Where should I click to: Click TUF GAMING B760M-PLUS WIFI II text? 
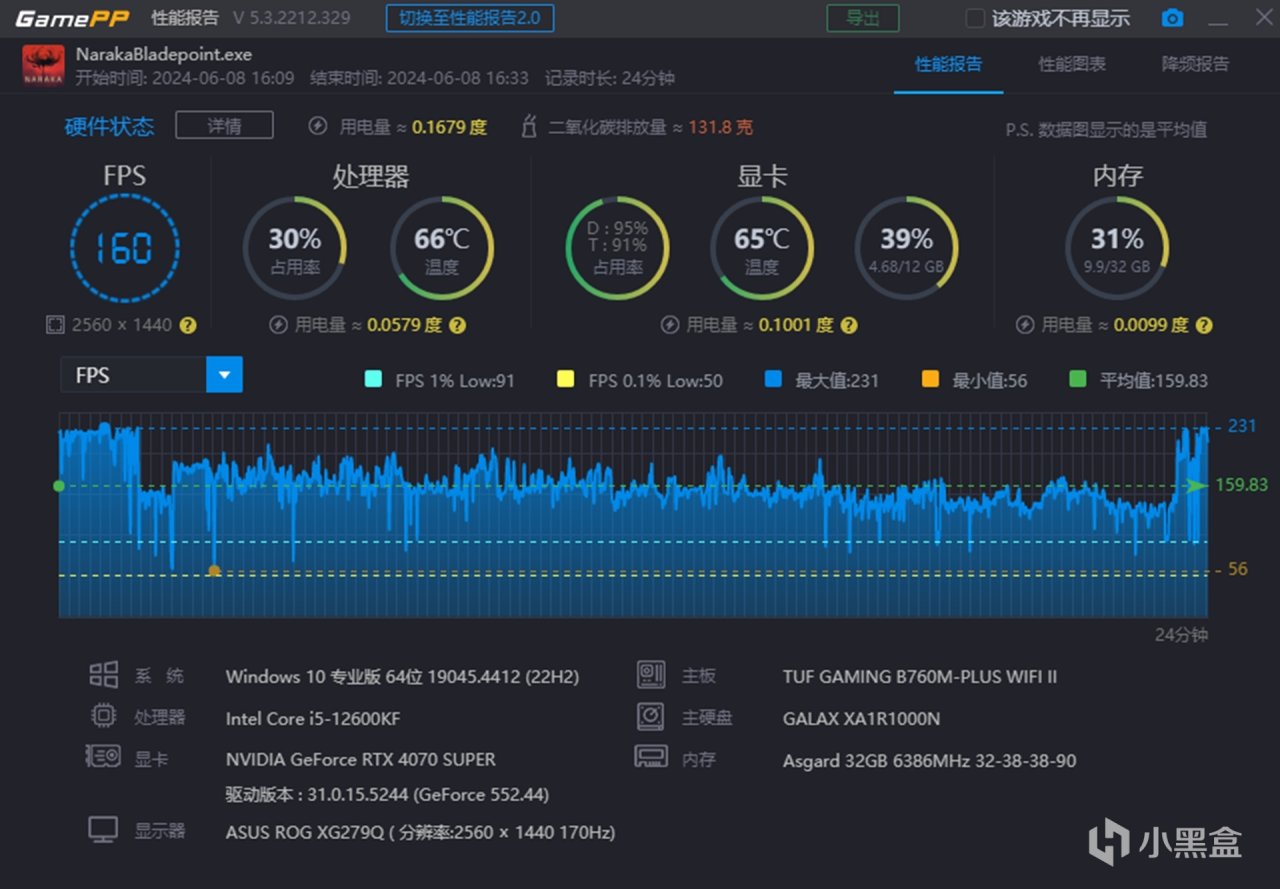click(x=920, y=677)
